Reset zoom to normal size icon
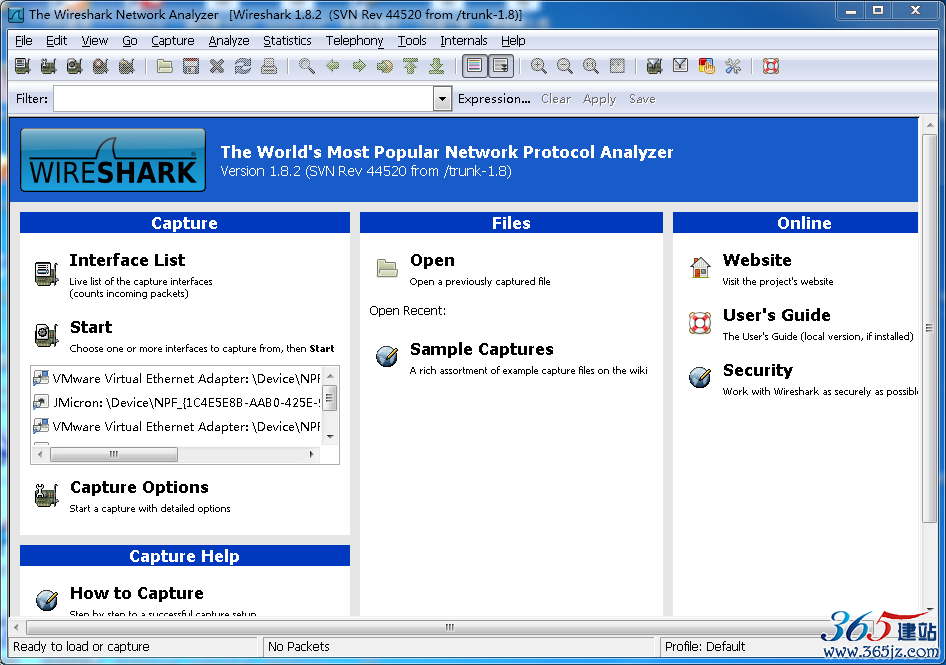 (x=590, y=66)
